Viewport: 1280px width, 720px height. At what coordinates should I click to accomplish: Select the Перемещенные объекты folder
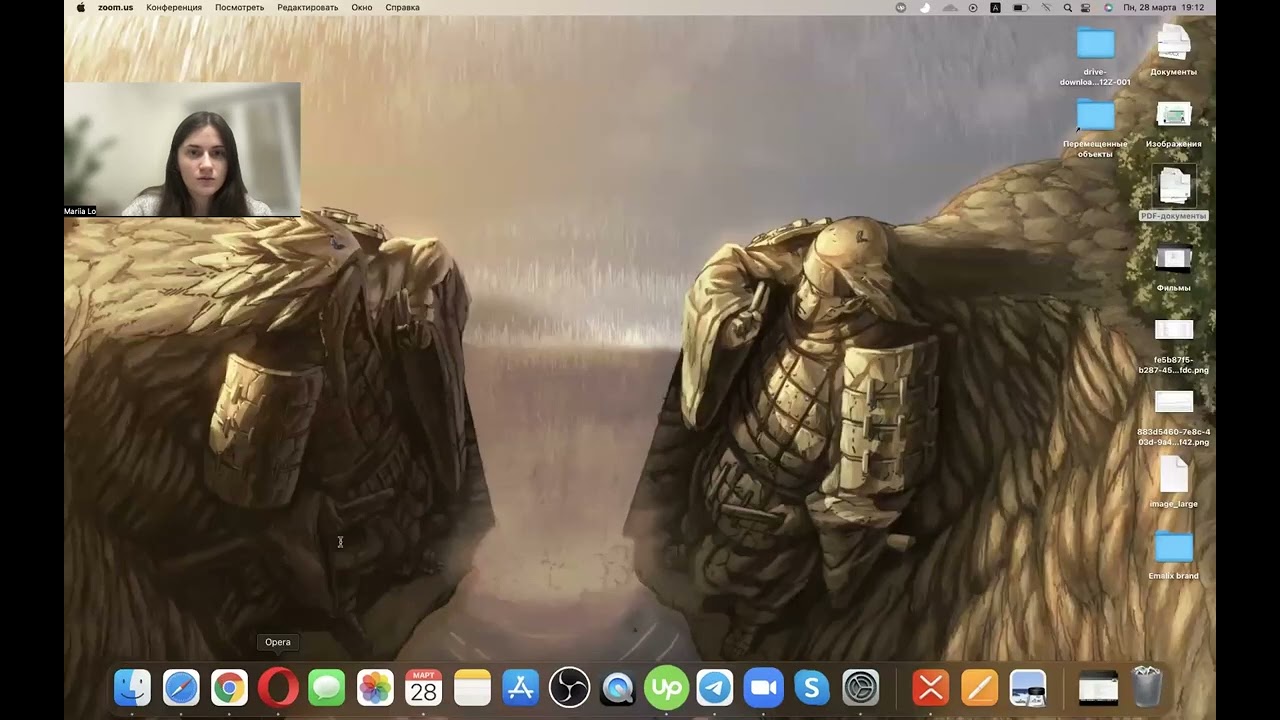click(1096, 129)
